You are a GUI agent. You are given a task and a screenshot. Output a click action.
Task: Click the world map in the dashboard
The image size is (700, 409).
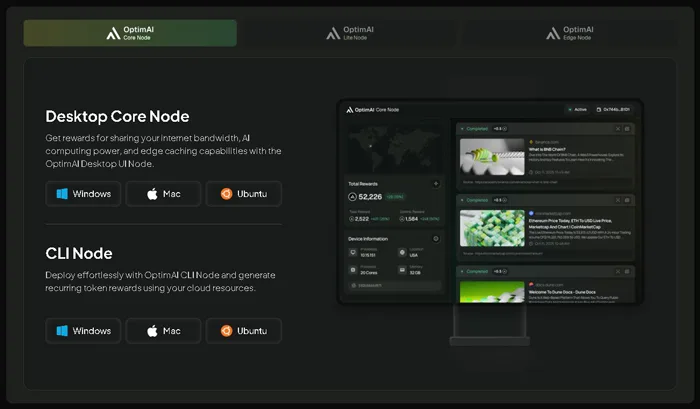point(394,147)
